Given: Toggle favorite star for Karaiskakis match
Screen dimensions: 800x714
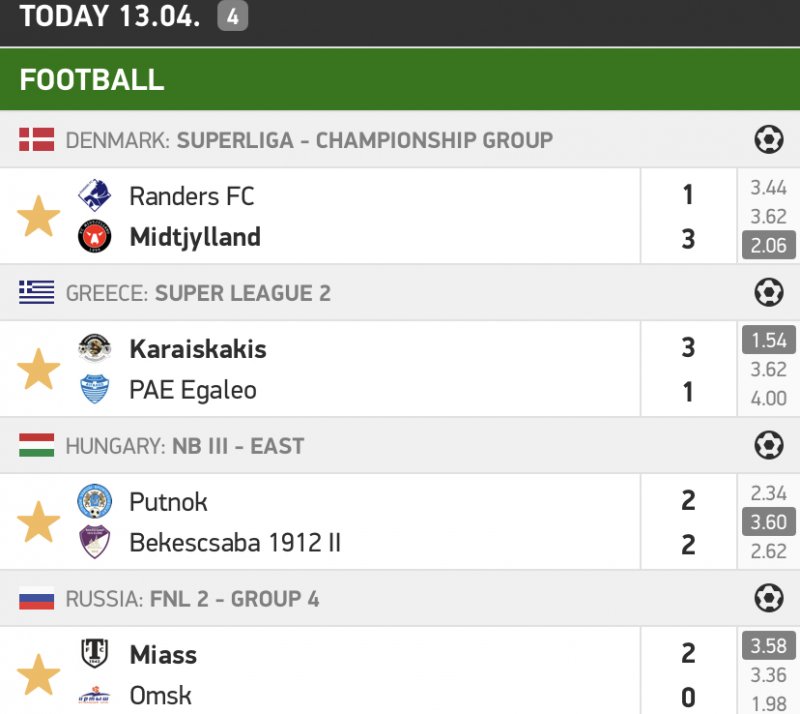Looking at the screenshot, I should click(x=39, y=370).
